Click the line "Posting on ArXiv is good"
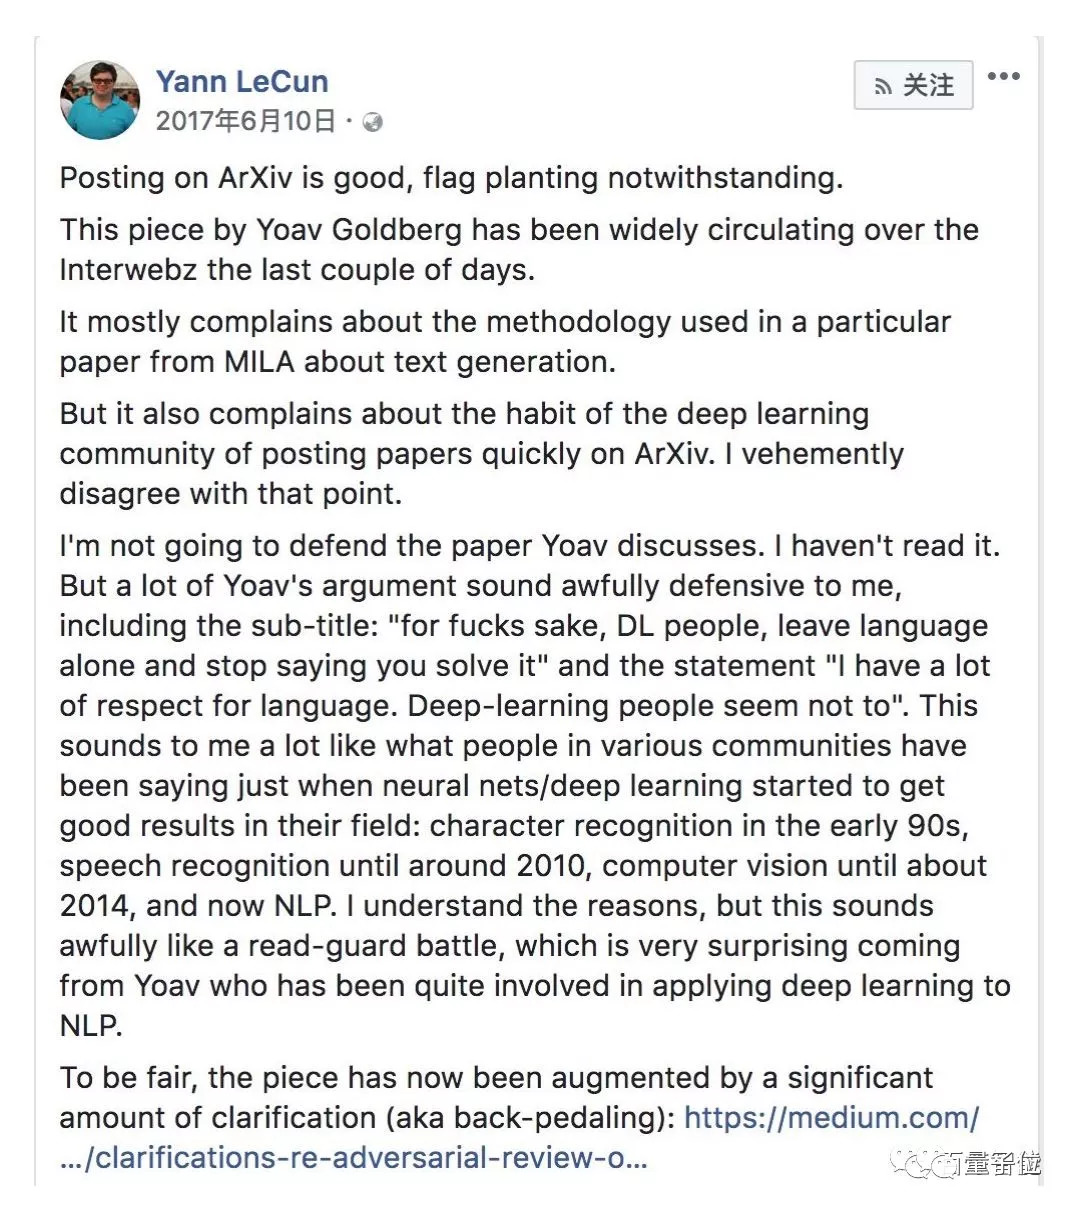Viewport: 1076px width, 1210px height. point(451,178)
